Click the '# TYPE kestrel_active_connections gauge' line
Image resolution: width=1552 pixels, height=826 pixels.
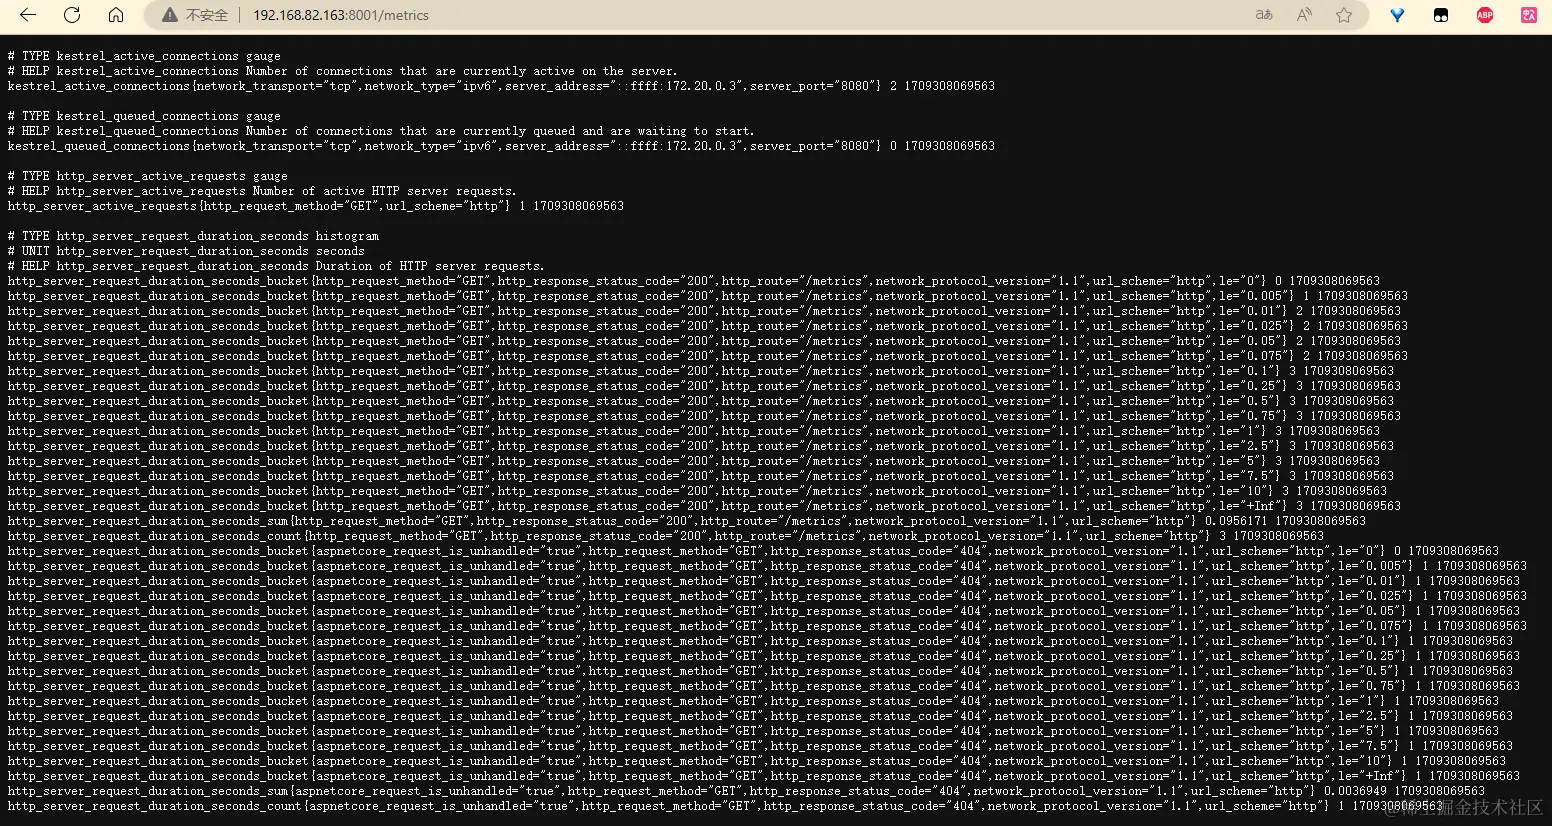coord(144,56)
